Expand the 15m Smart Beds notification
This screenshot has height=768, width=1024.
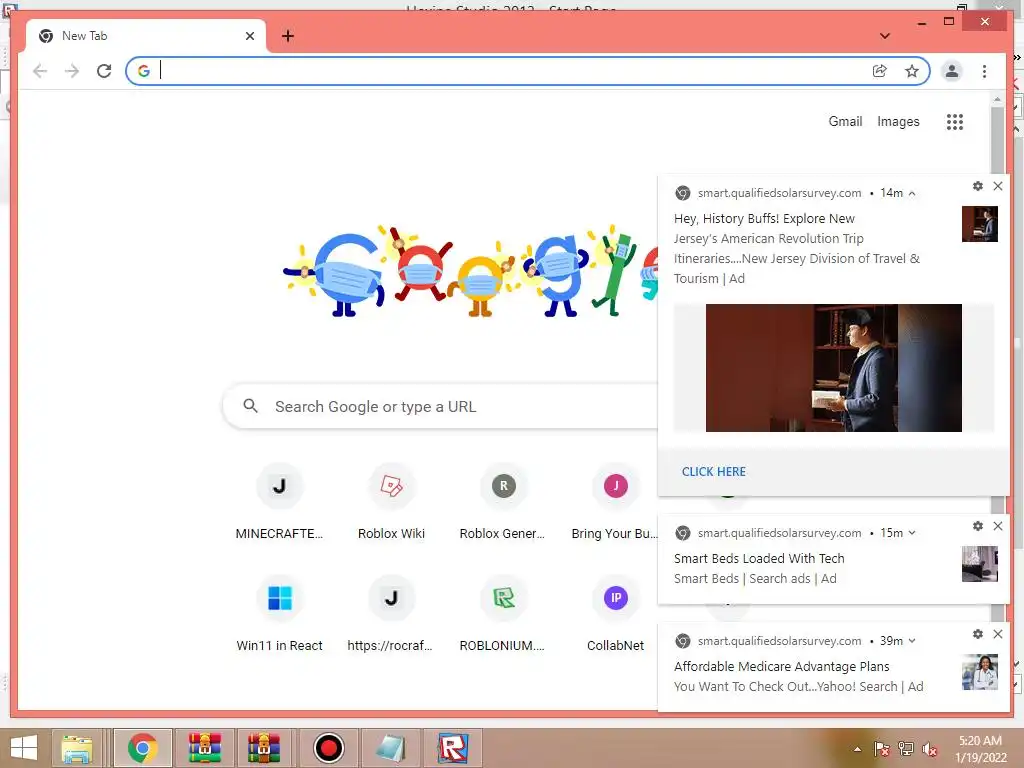click(912, 533)
